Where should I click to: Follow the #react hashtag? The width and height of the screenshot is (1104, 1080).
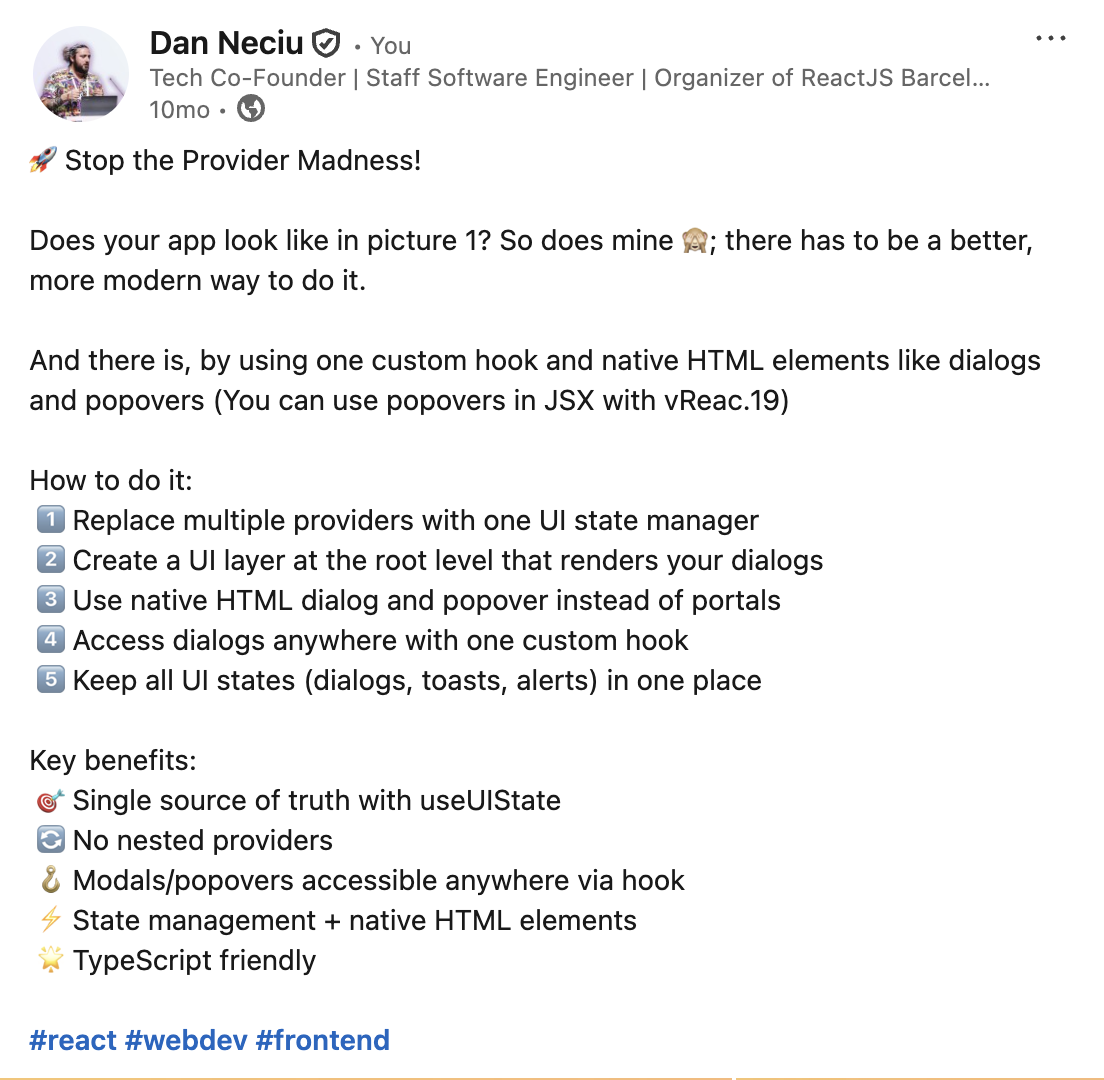coord(73,1040)
